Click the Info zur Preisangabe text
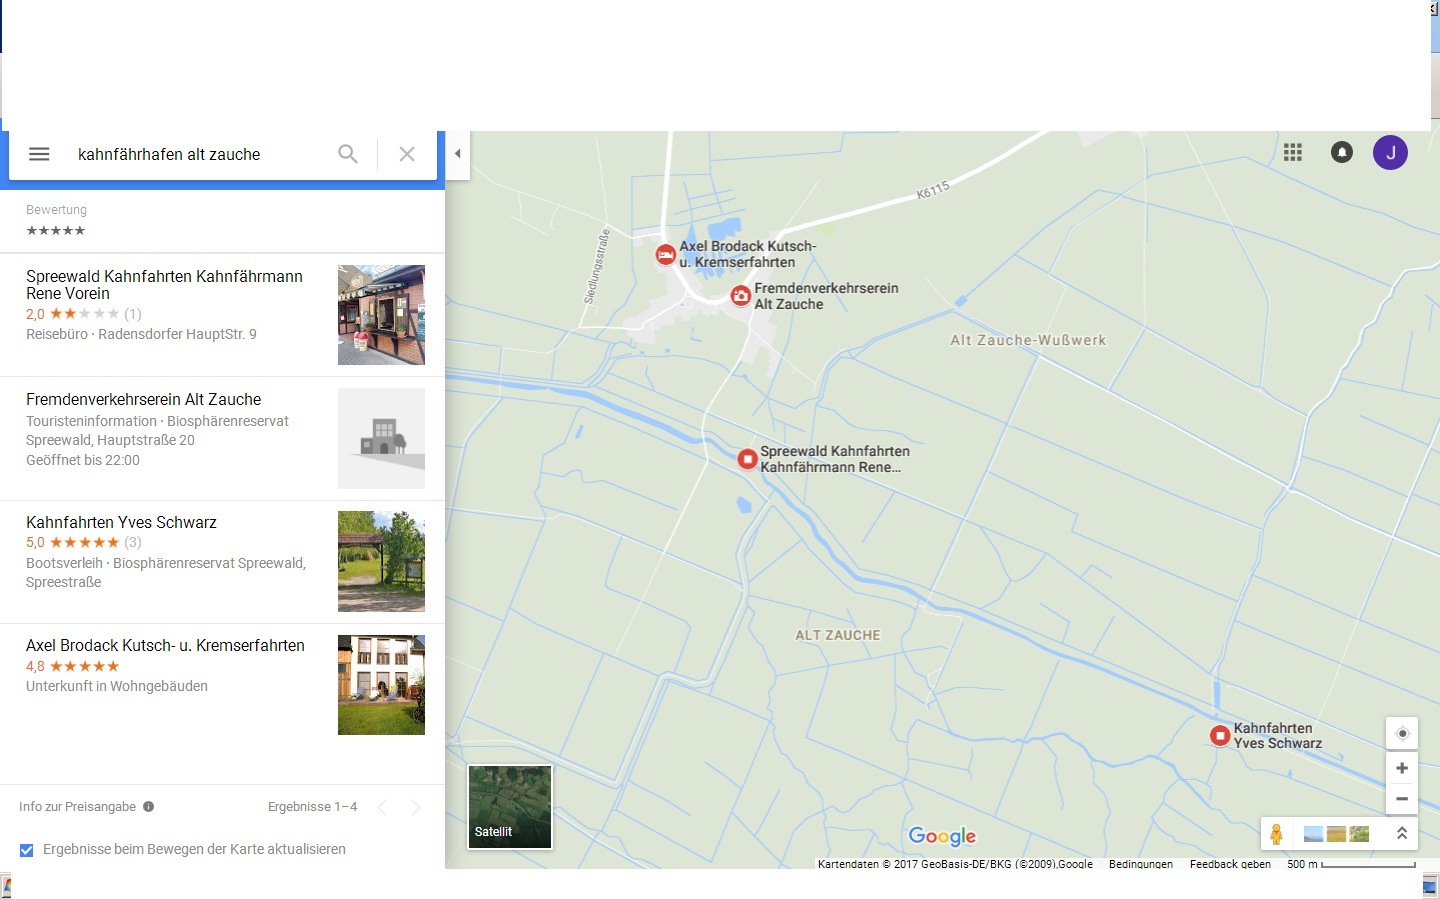This screenshot has height=900, width=1440. [x=77, y=807]
